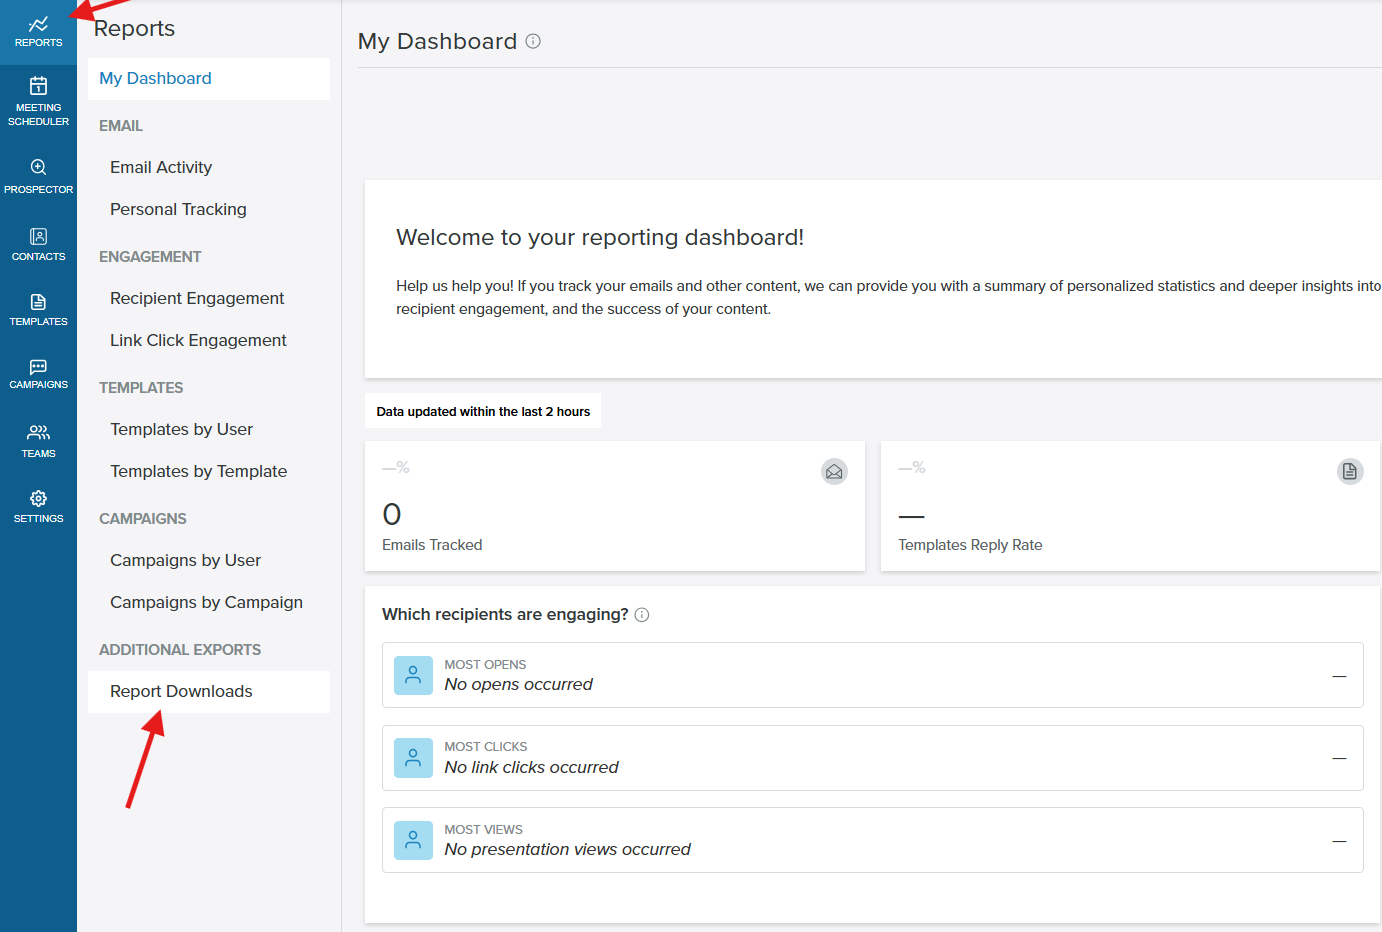
Task: Go to Contacts in the sidebar
Action: pyautogui.click(x=38, y=244)
